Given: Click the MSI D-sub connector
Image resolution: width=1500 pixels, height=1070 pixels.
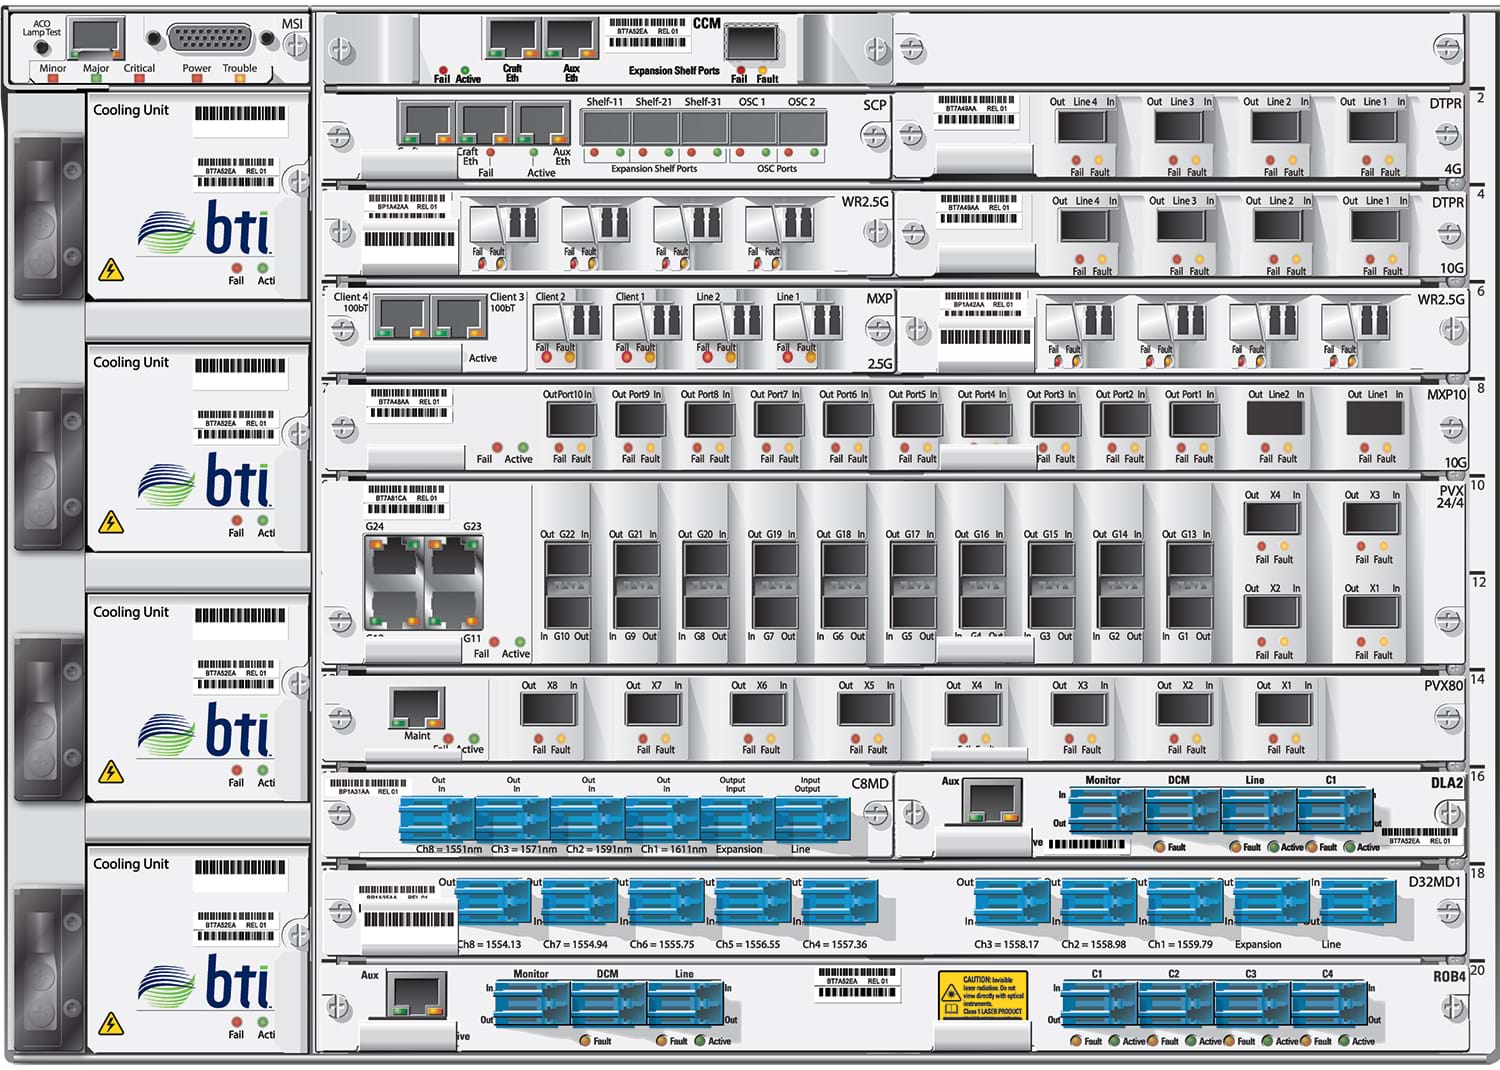Looking at the screenshot, I should point(210,39).
